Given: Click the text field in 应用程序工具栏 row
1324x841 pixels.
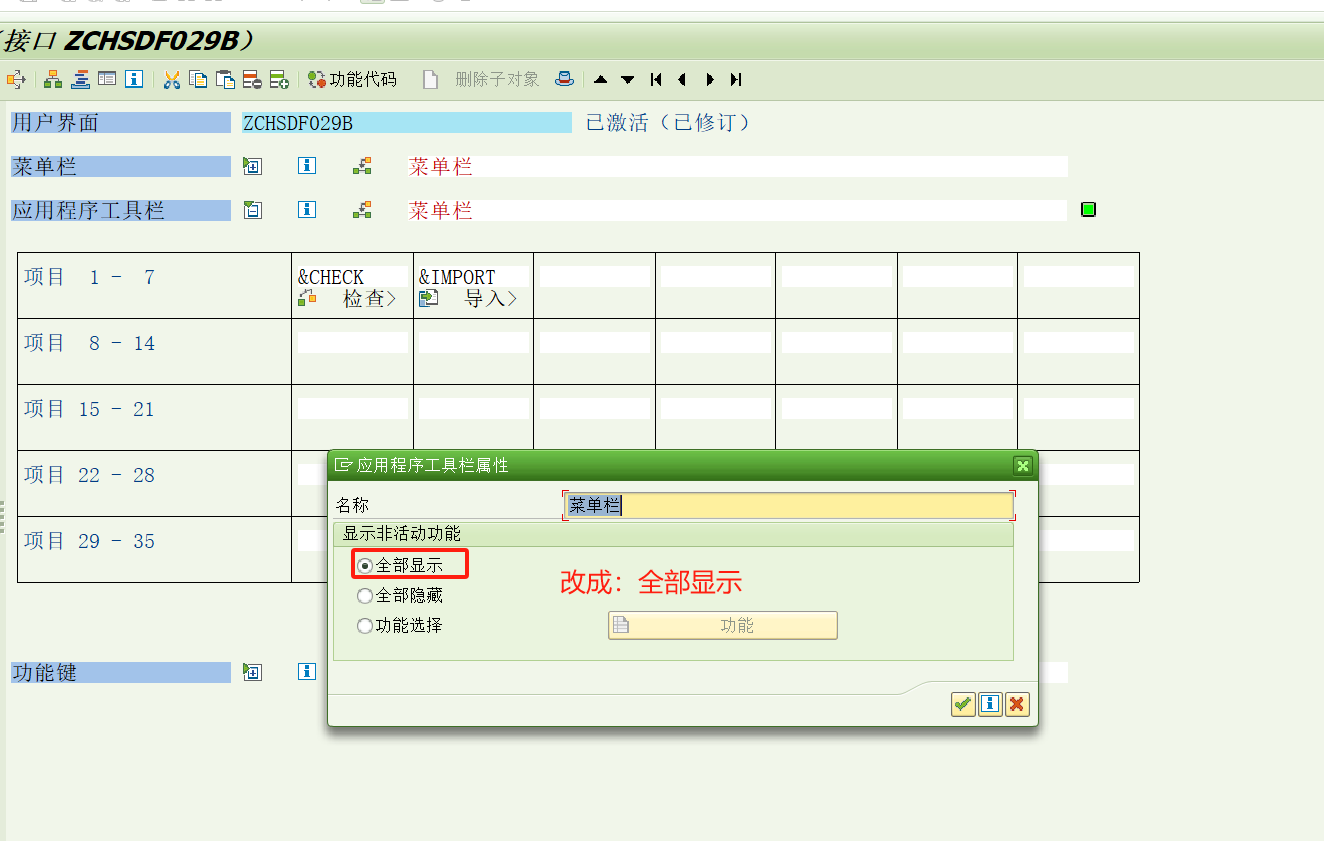Looking at the screenshot, I should click(x=737, y=210).
